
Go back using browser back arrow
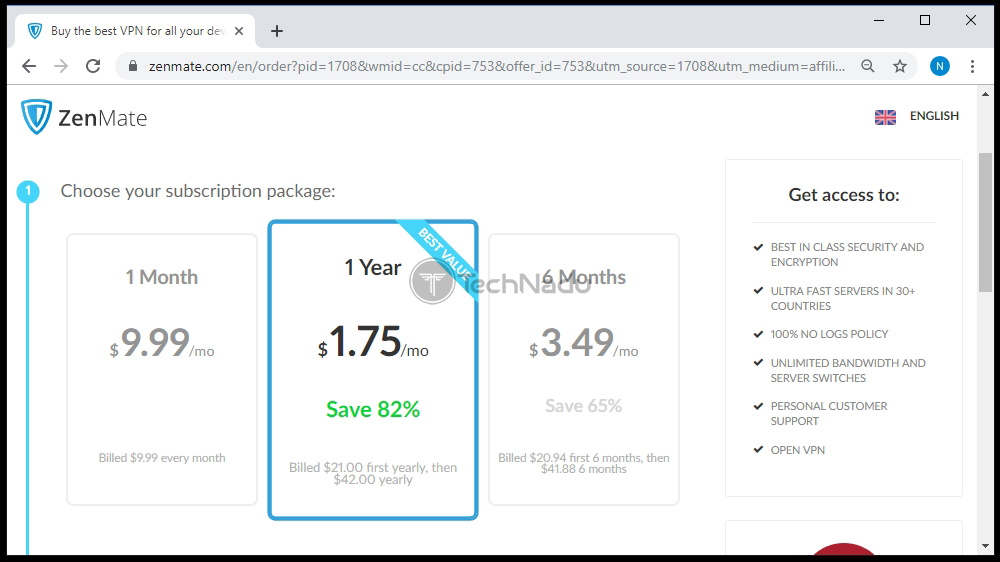coord(29,66)
